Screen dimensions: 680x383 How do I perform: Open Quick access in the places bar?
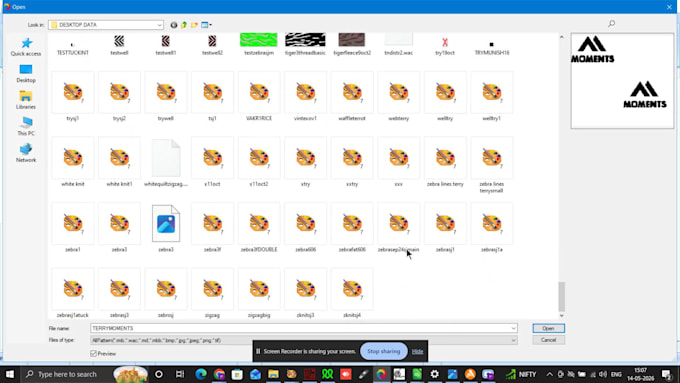click(x=26, y=47)
